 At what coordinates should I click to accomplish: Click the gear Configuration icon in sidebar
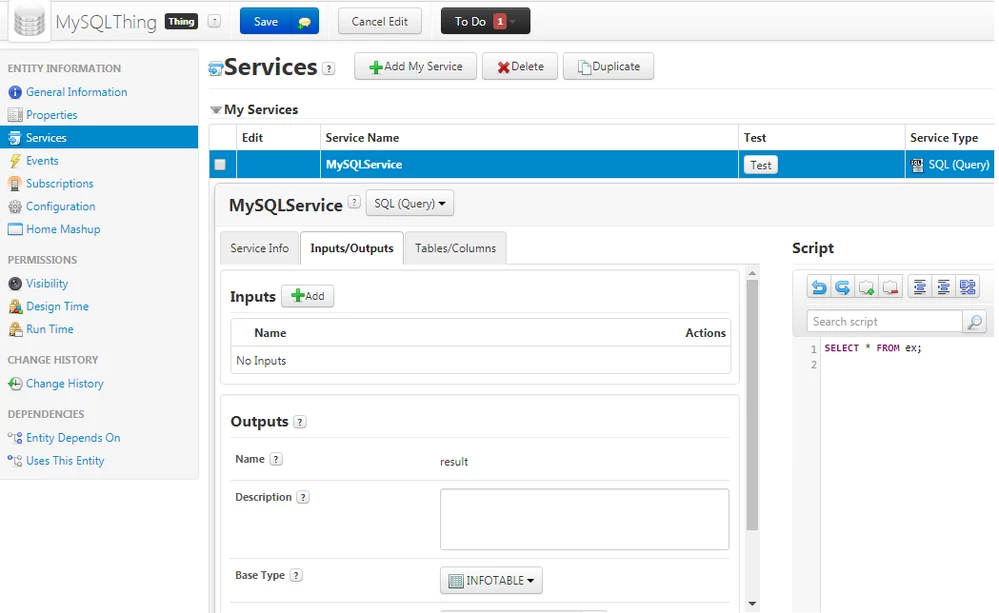(15, 206)
